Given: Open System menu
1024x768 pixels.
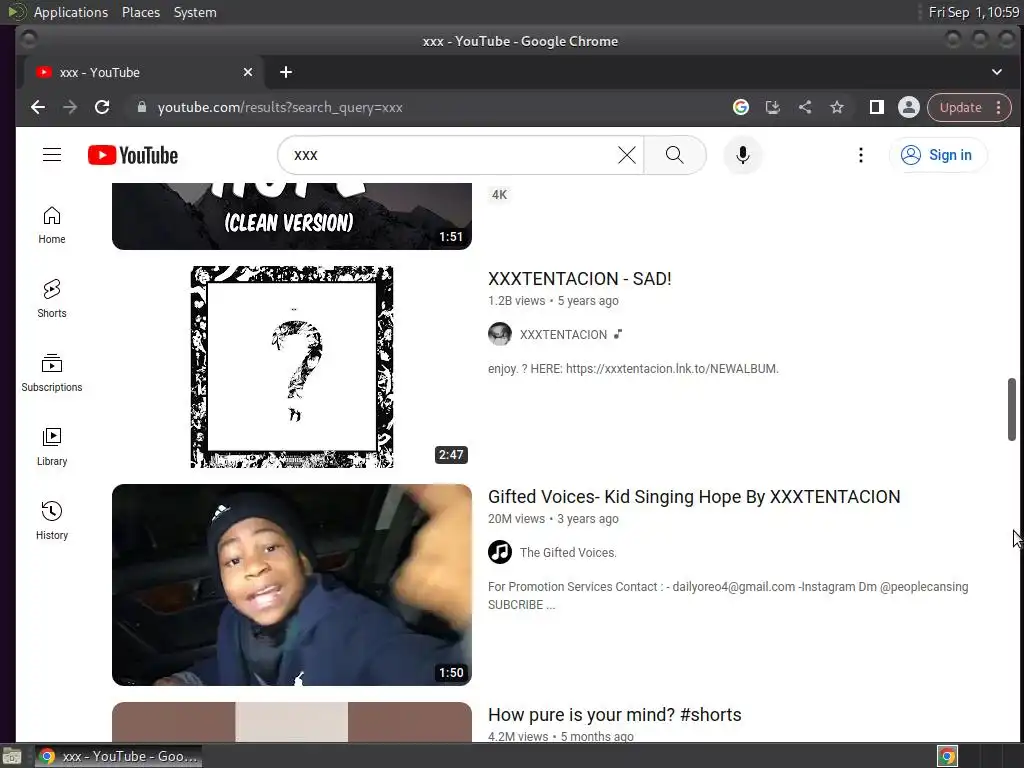Looking at the screenshot, I should pyautogui.click(x=195, y=12).
